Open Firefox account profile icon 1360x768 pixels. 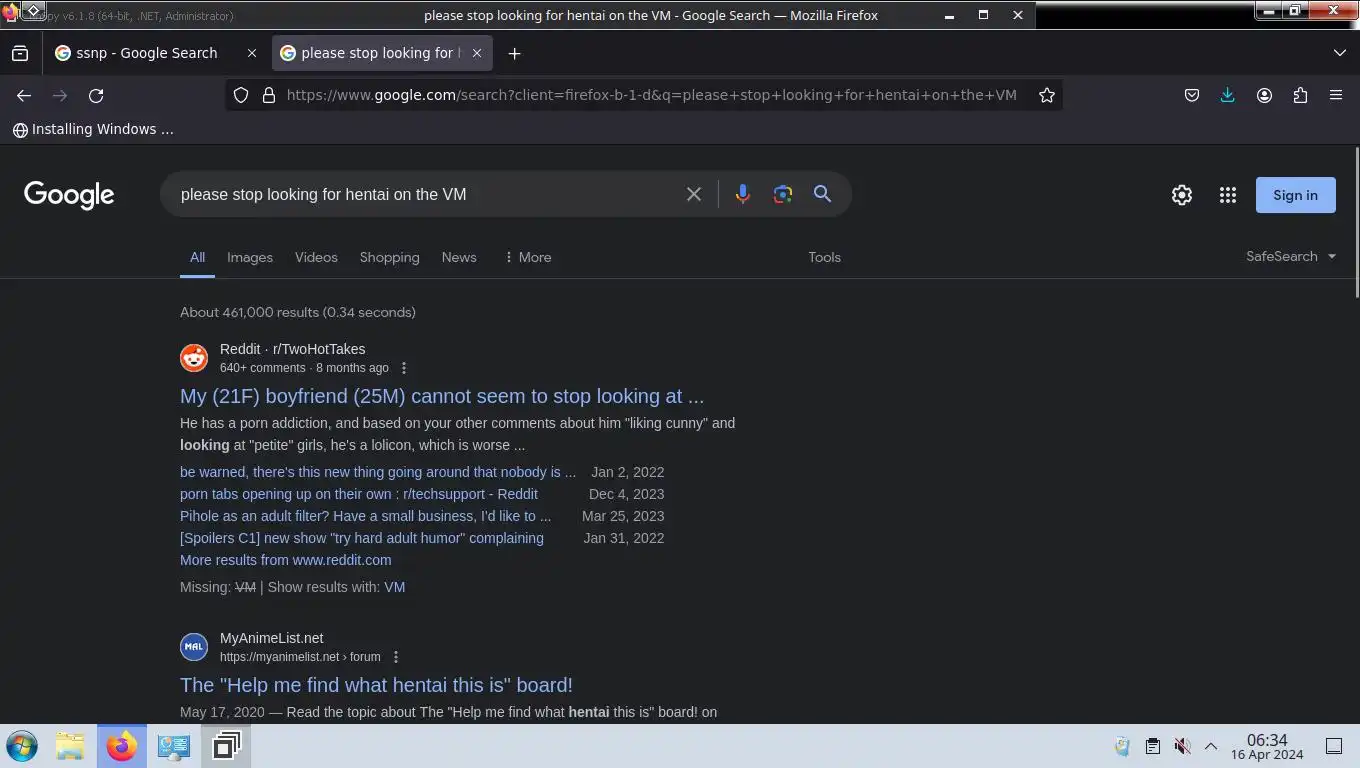[x=1264, y=95]
